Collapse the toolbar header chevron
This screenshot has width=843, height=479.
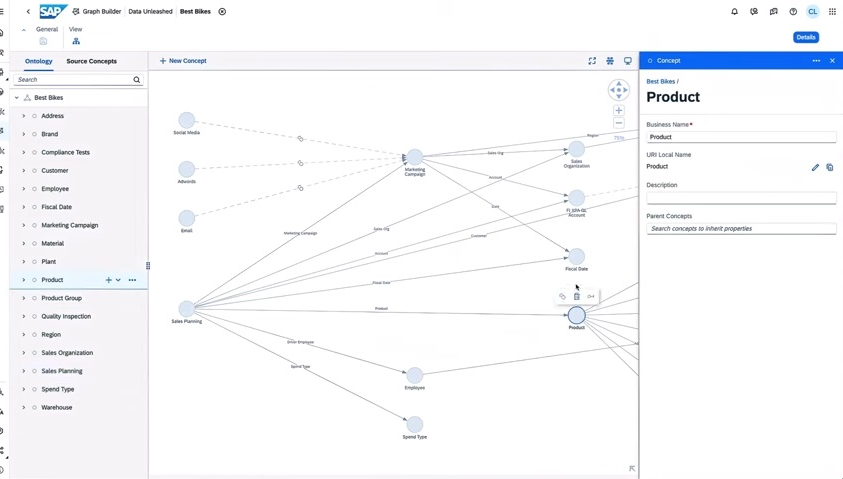pos(24,30)
